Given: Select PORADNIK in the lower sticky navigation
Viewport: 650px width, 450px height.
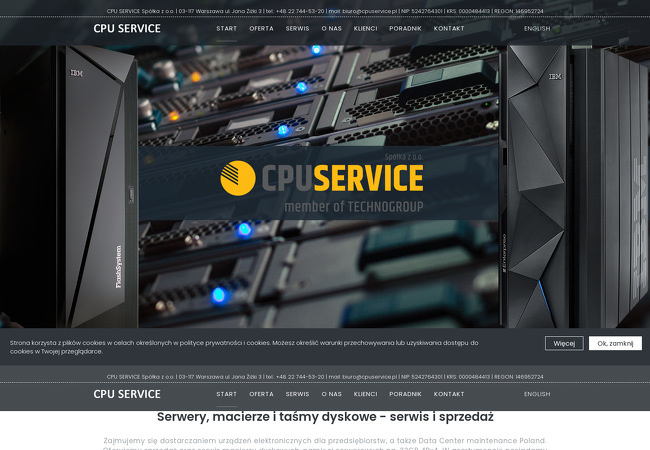Looking at the screenshot, I should [x=405, y=394].
